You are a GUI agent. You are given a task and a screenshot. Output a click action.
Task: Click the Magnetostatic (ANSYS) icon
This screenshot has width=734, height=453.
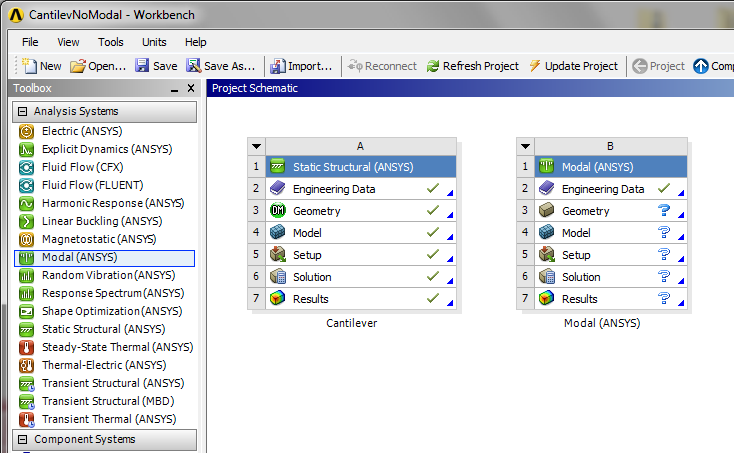pyautogui.click(x=26, y=240)
